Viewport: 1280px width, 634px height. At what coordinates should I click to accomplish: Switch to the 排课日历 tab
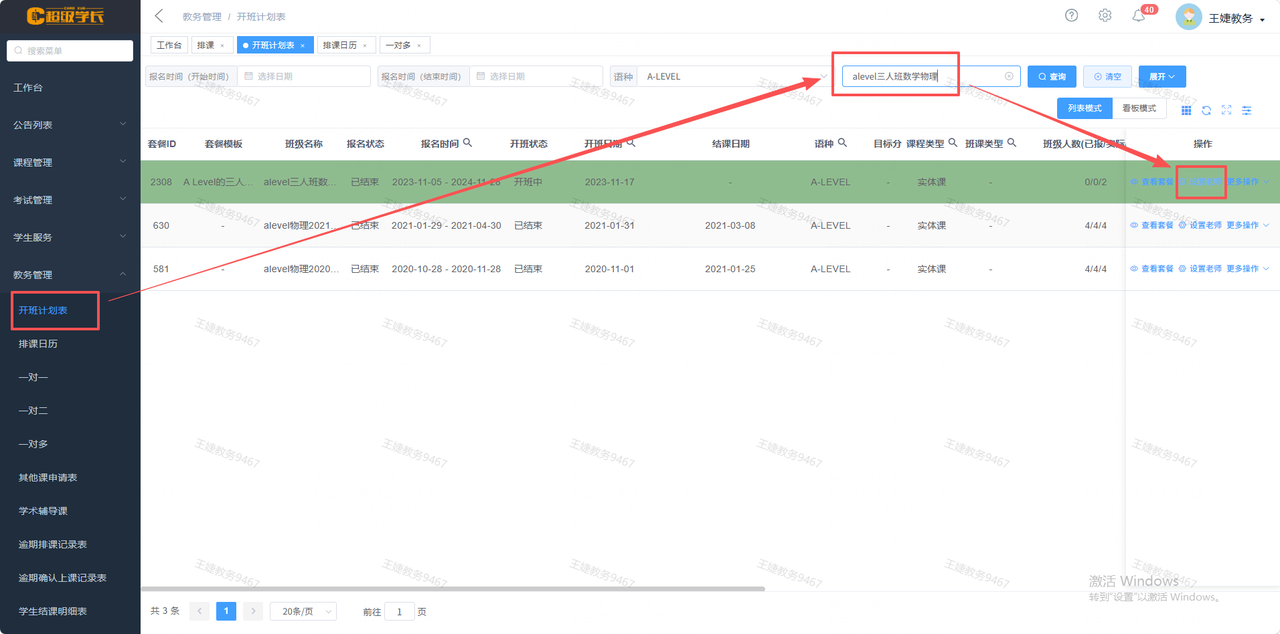(x=340, y=45)
